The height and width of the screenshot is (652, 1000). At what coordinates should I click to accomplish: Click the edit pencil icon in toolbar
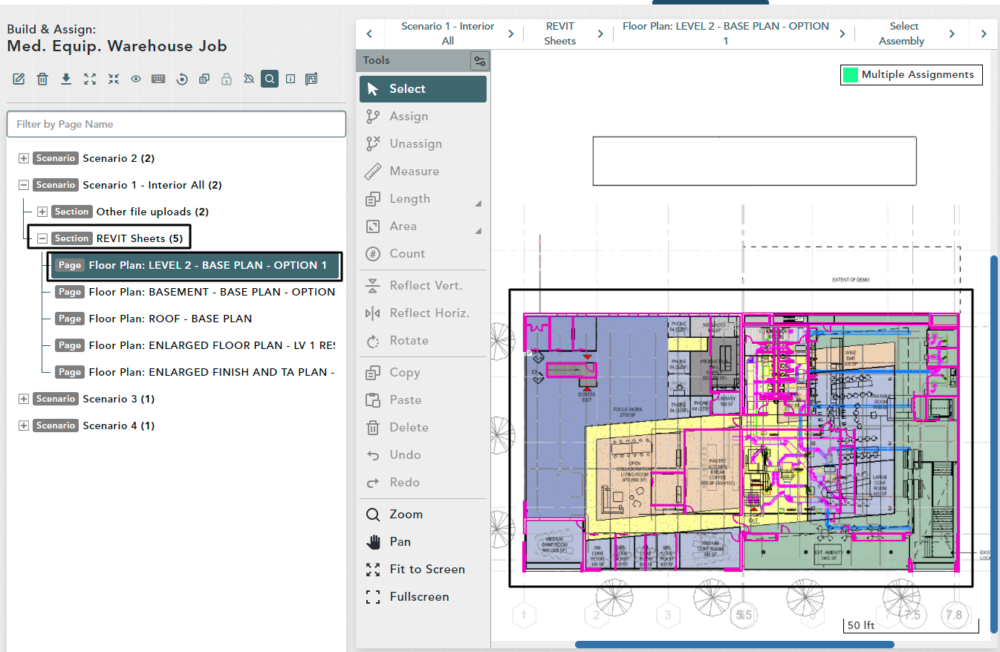(19, 79)
